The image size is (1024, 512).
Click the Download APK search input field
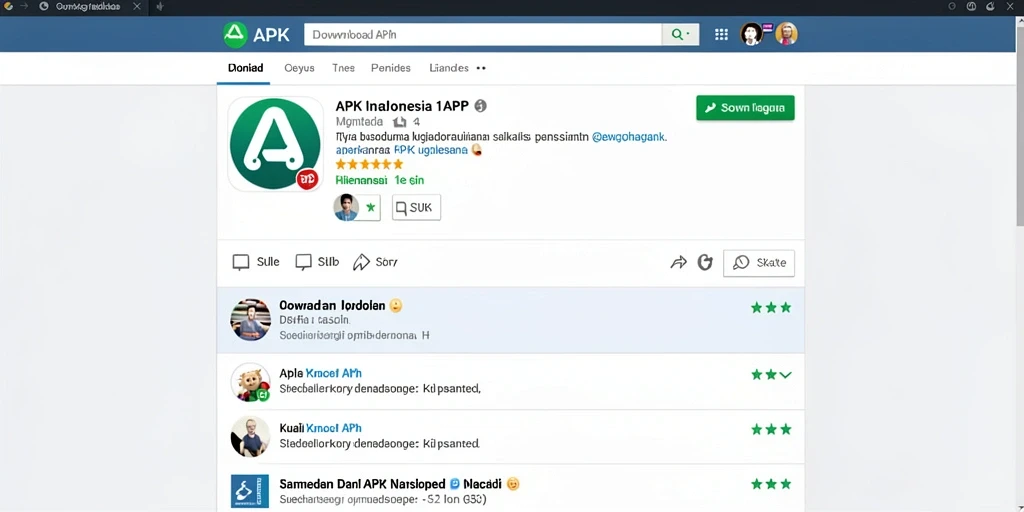(x=483, y=35)
